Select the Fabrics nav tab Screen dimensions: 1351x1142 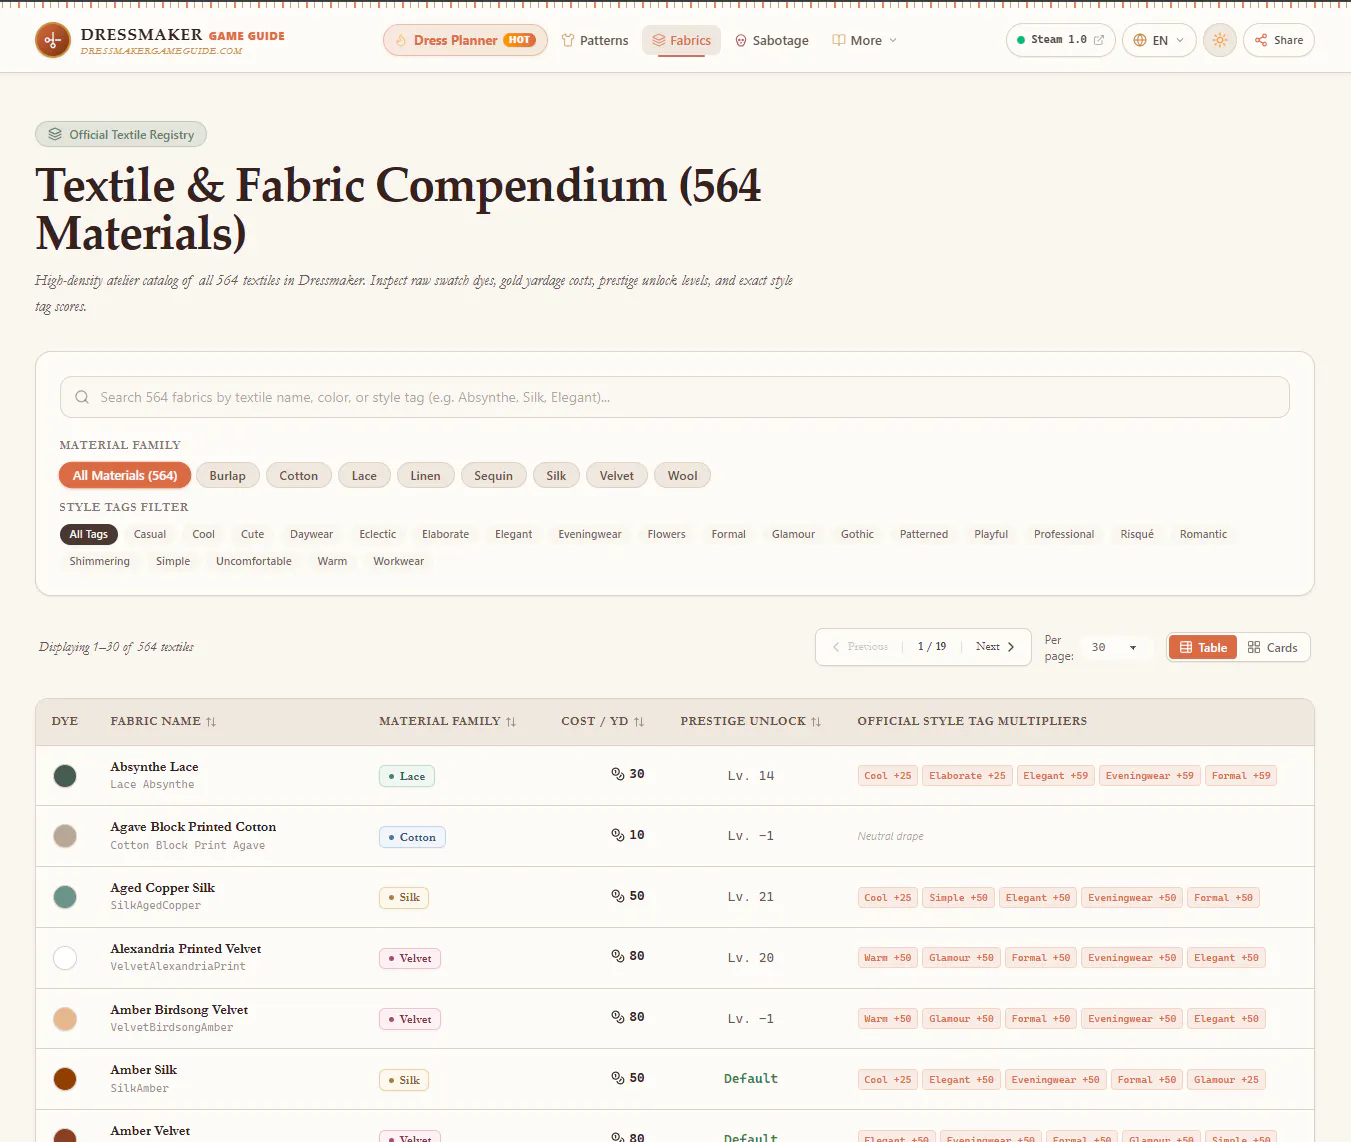[681, 40]
